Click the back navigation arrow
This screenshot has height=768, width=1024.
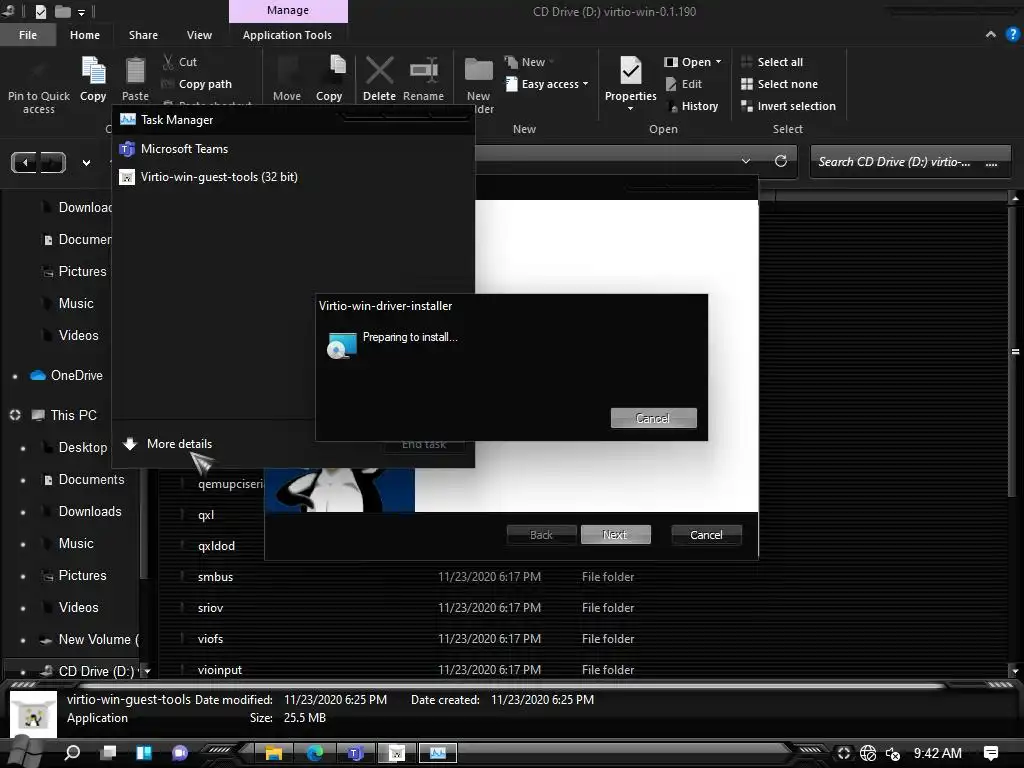[x=25, y=162]
